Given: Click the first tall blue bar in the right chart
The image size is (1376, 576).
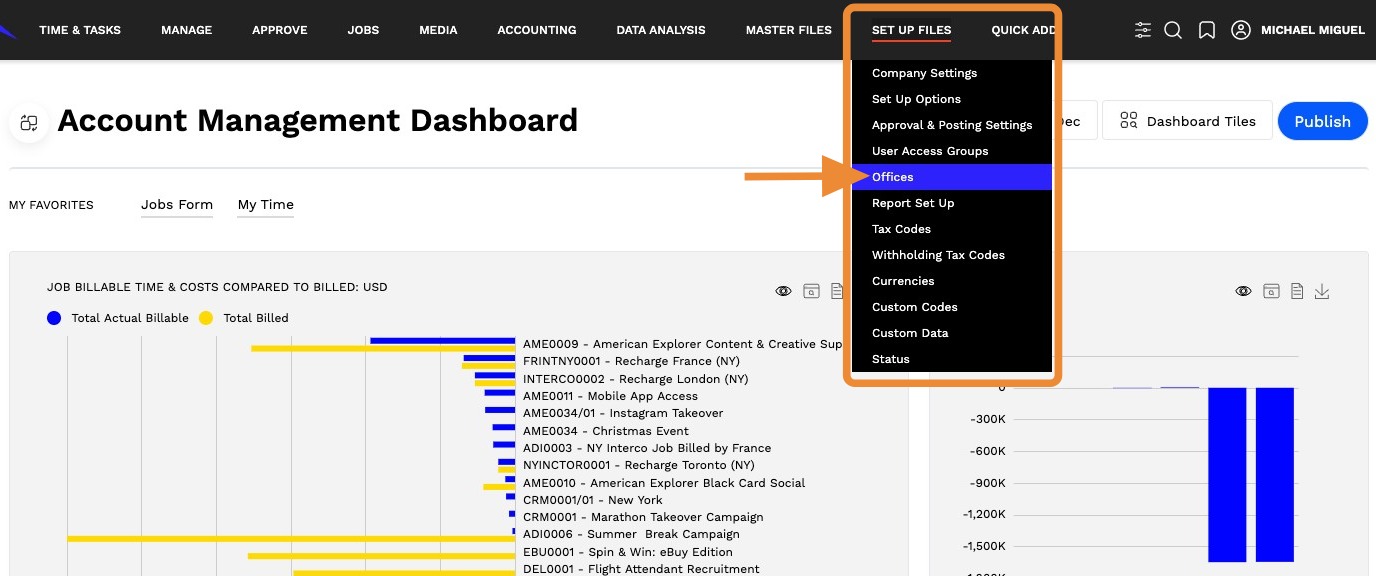Looking at the screenshot, I should [1227, 475].
